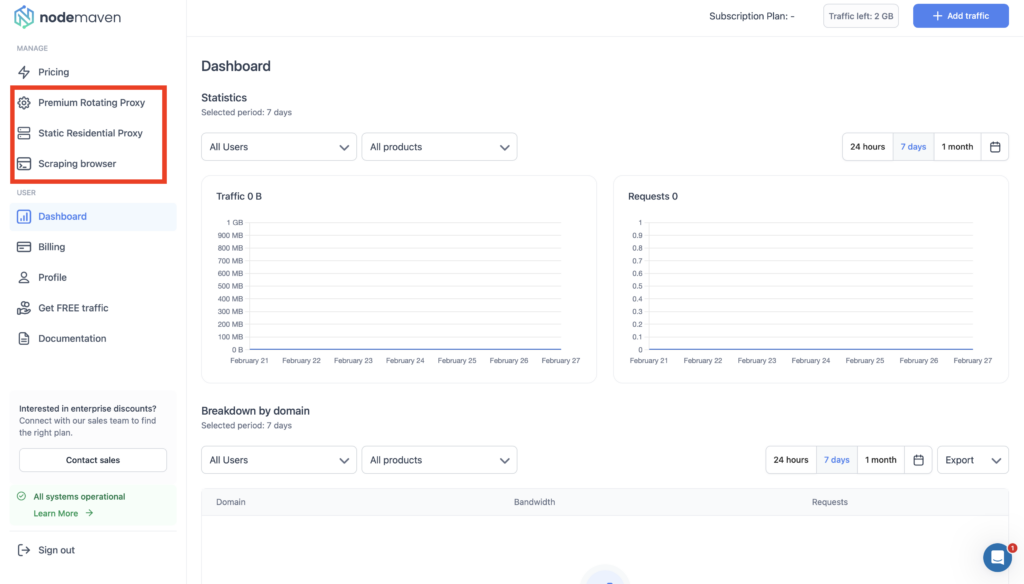Click the Contact sales button
Image resolution: width=1024 pixels, height=584 pixels.
pyautogui.click(x=93, y=460)
